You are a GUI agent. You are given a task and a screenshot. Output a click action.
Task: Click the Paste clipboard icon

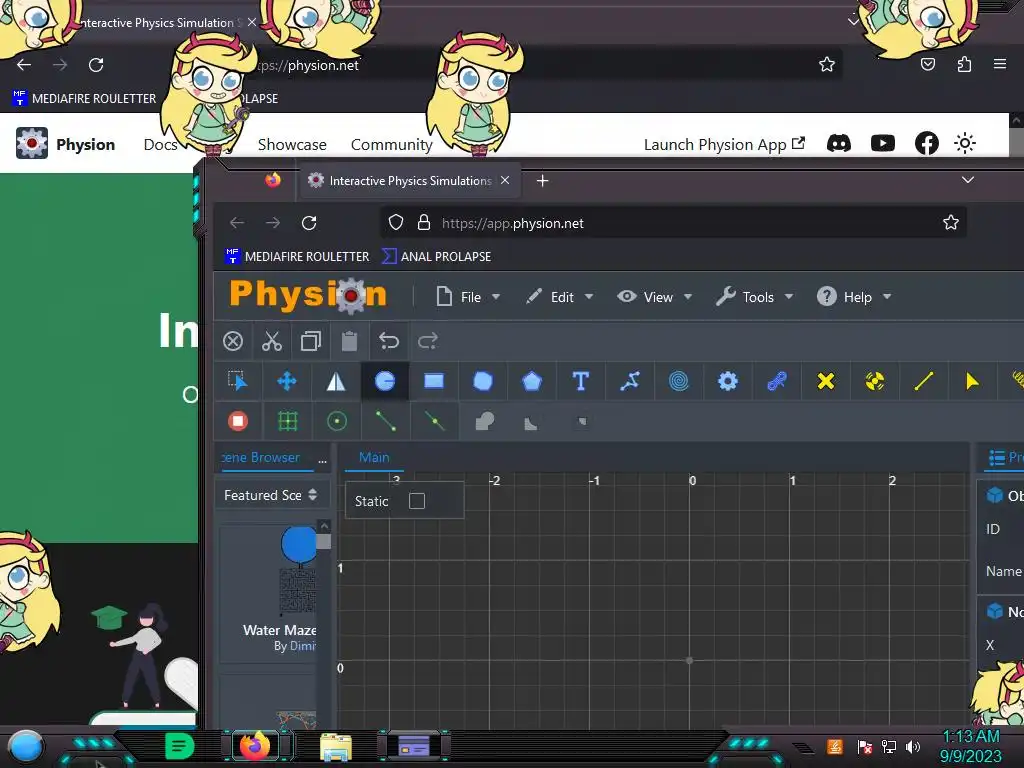349,341
